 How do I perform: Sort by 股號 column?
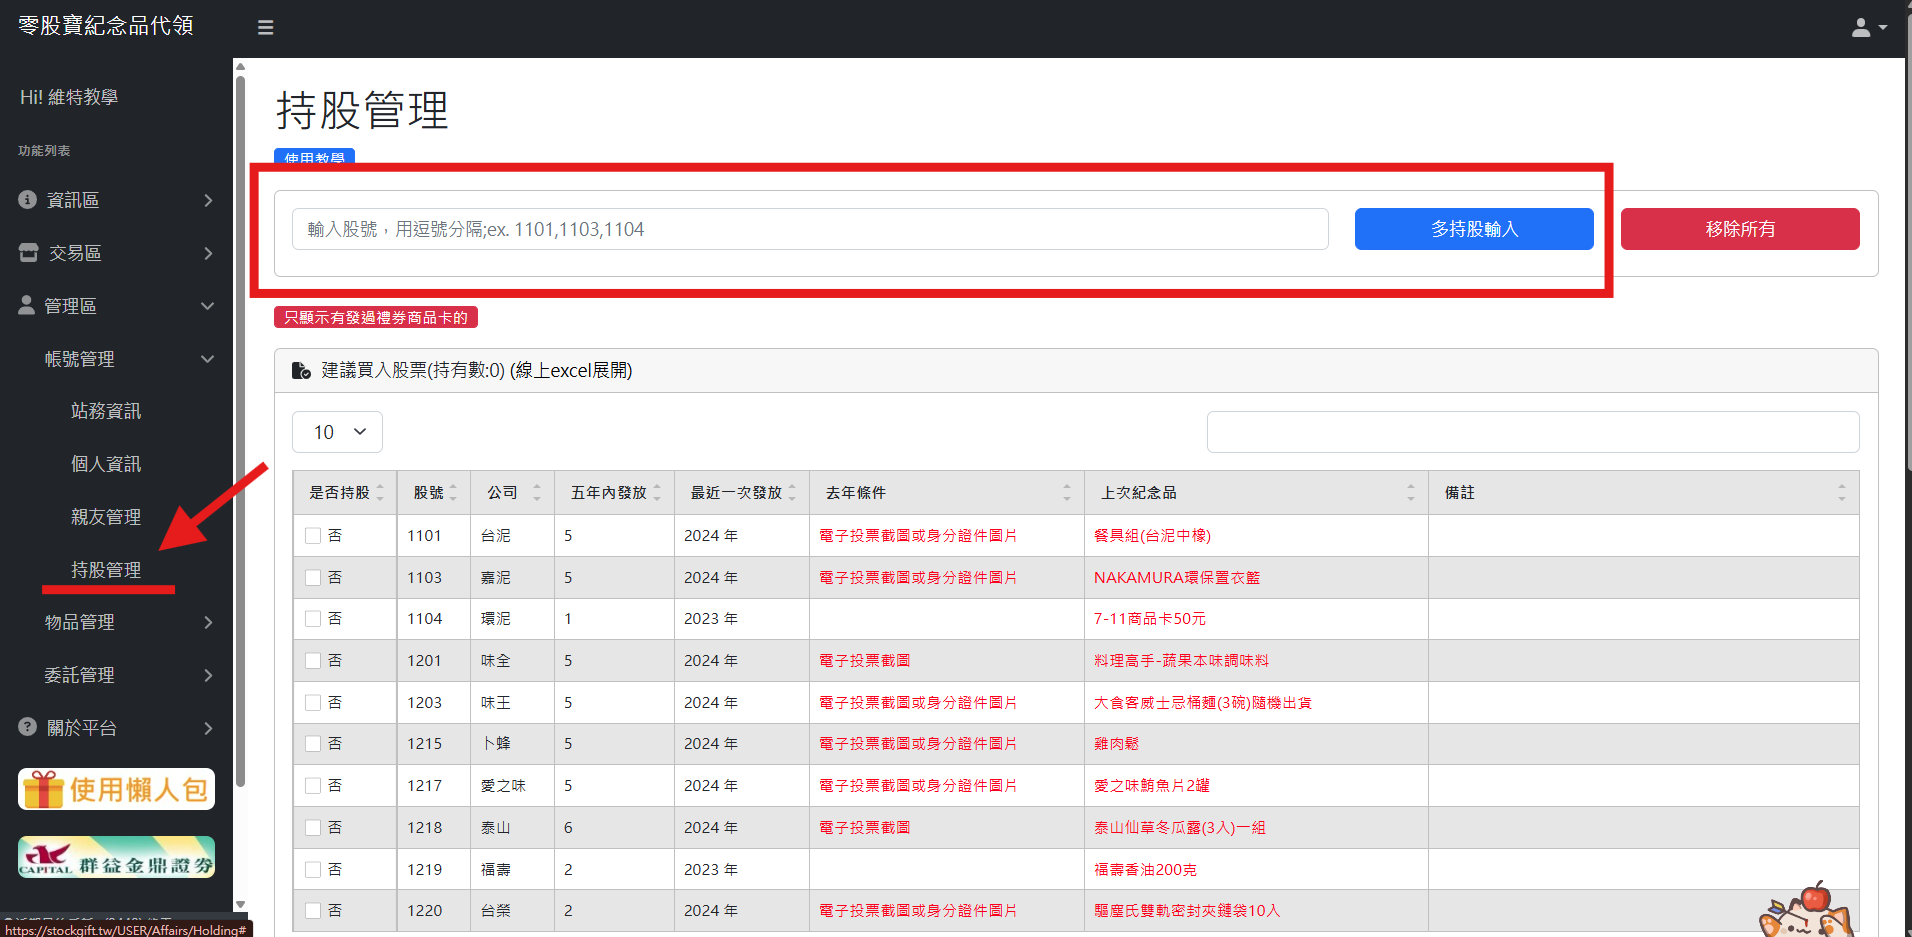435,493
